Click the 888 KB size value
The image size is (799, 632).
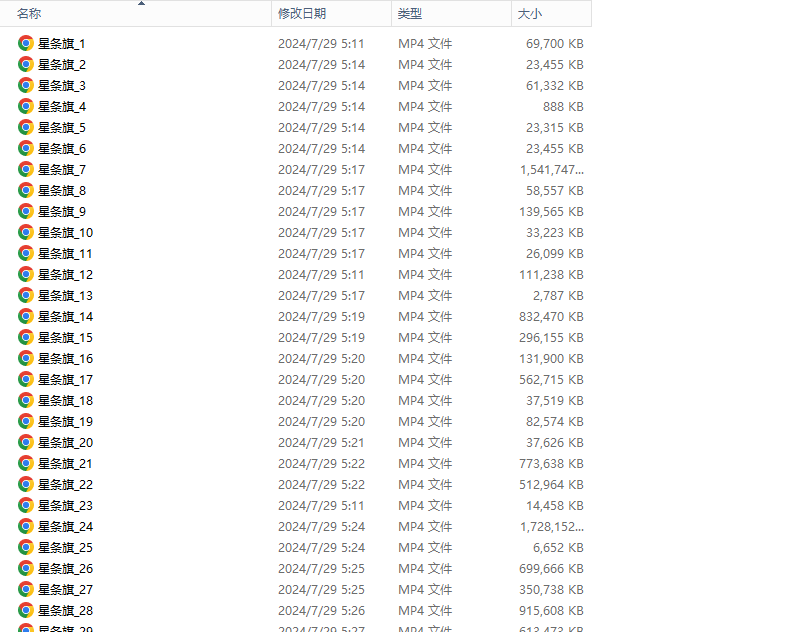pyautogui.click(x=563, y=107)
